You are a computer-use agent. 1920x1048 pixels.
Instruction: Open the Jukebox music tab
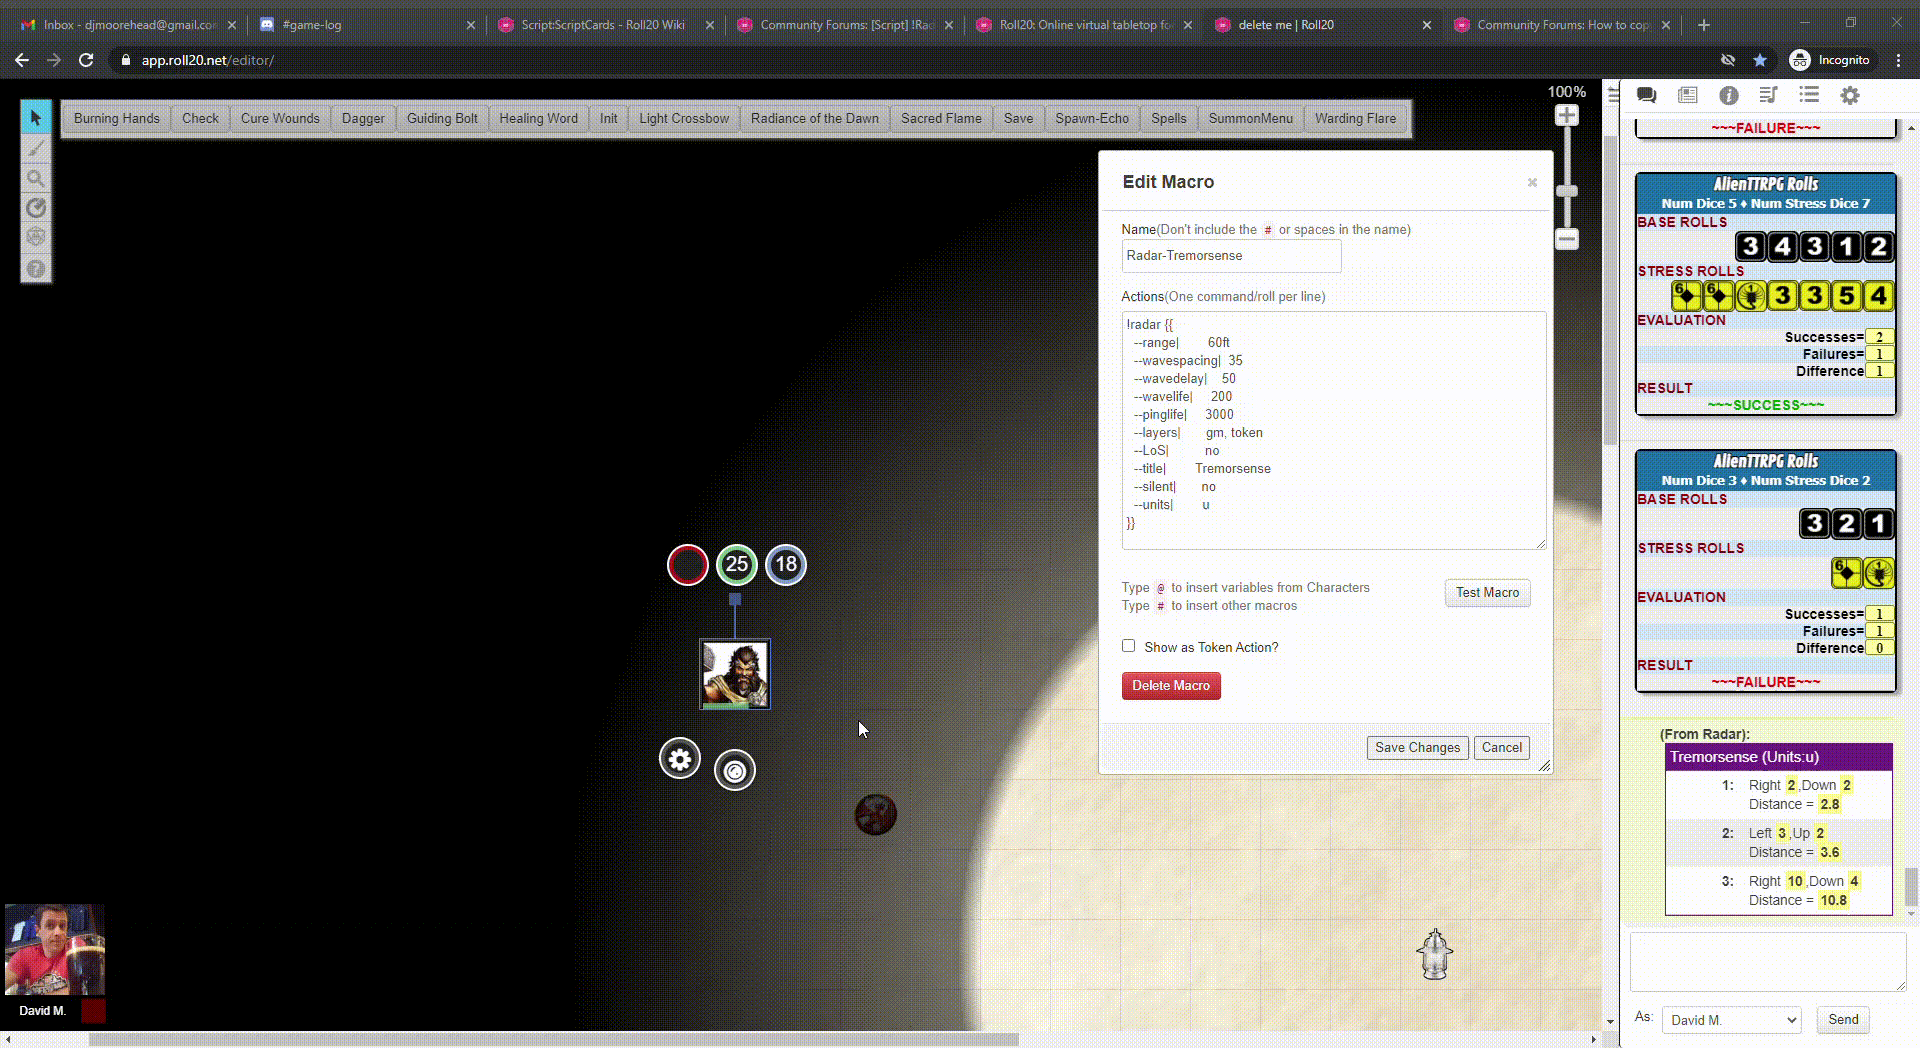coord(1768,95)
